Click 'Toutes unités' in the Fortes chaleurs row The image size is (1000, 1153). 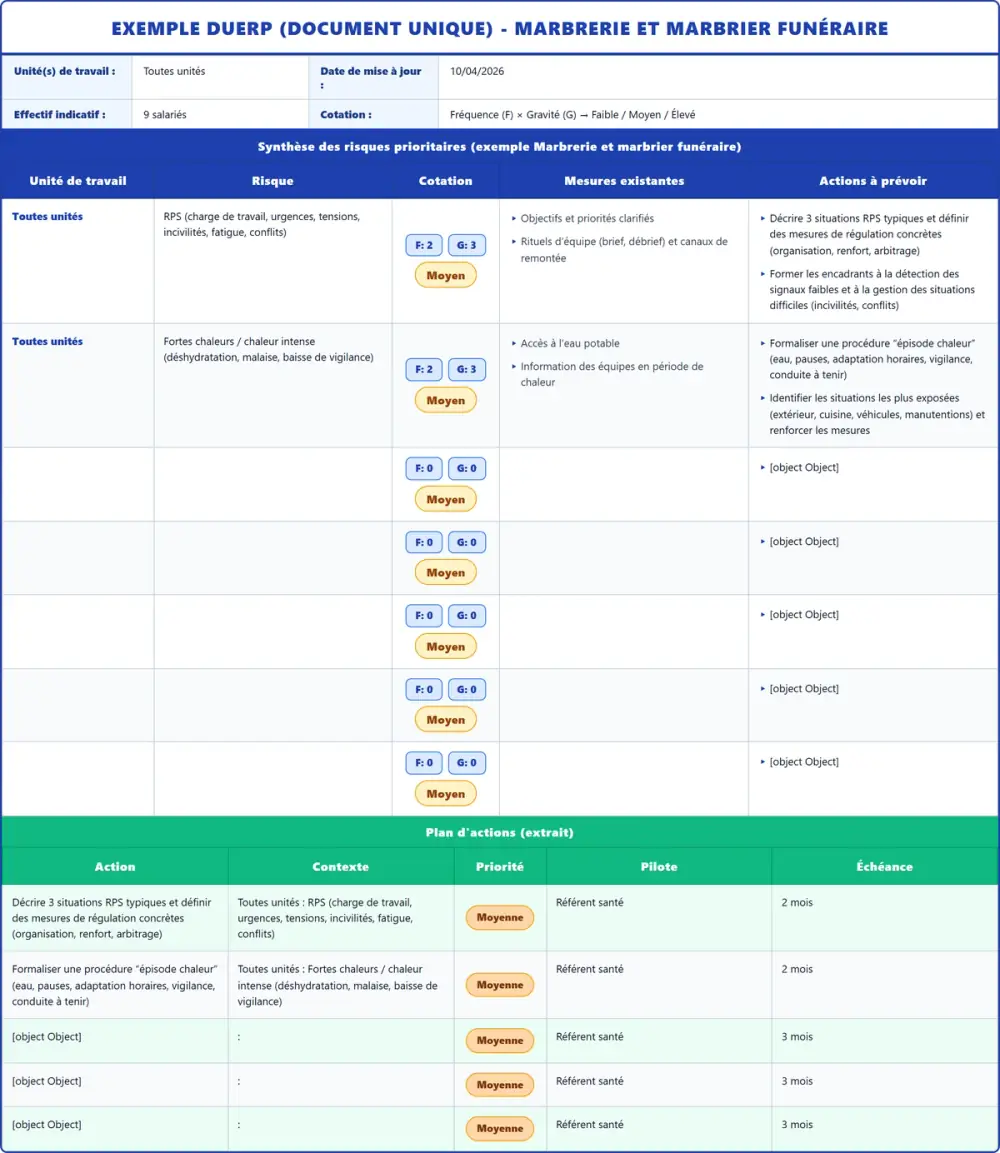click(47, 341)
